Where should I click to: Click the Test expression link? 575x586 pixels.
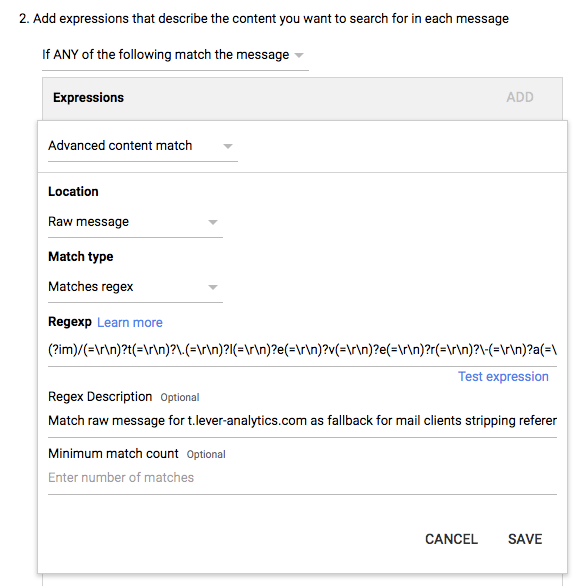pyautogui.click(x=503, y=377)
